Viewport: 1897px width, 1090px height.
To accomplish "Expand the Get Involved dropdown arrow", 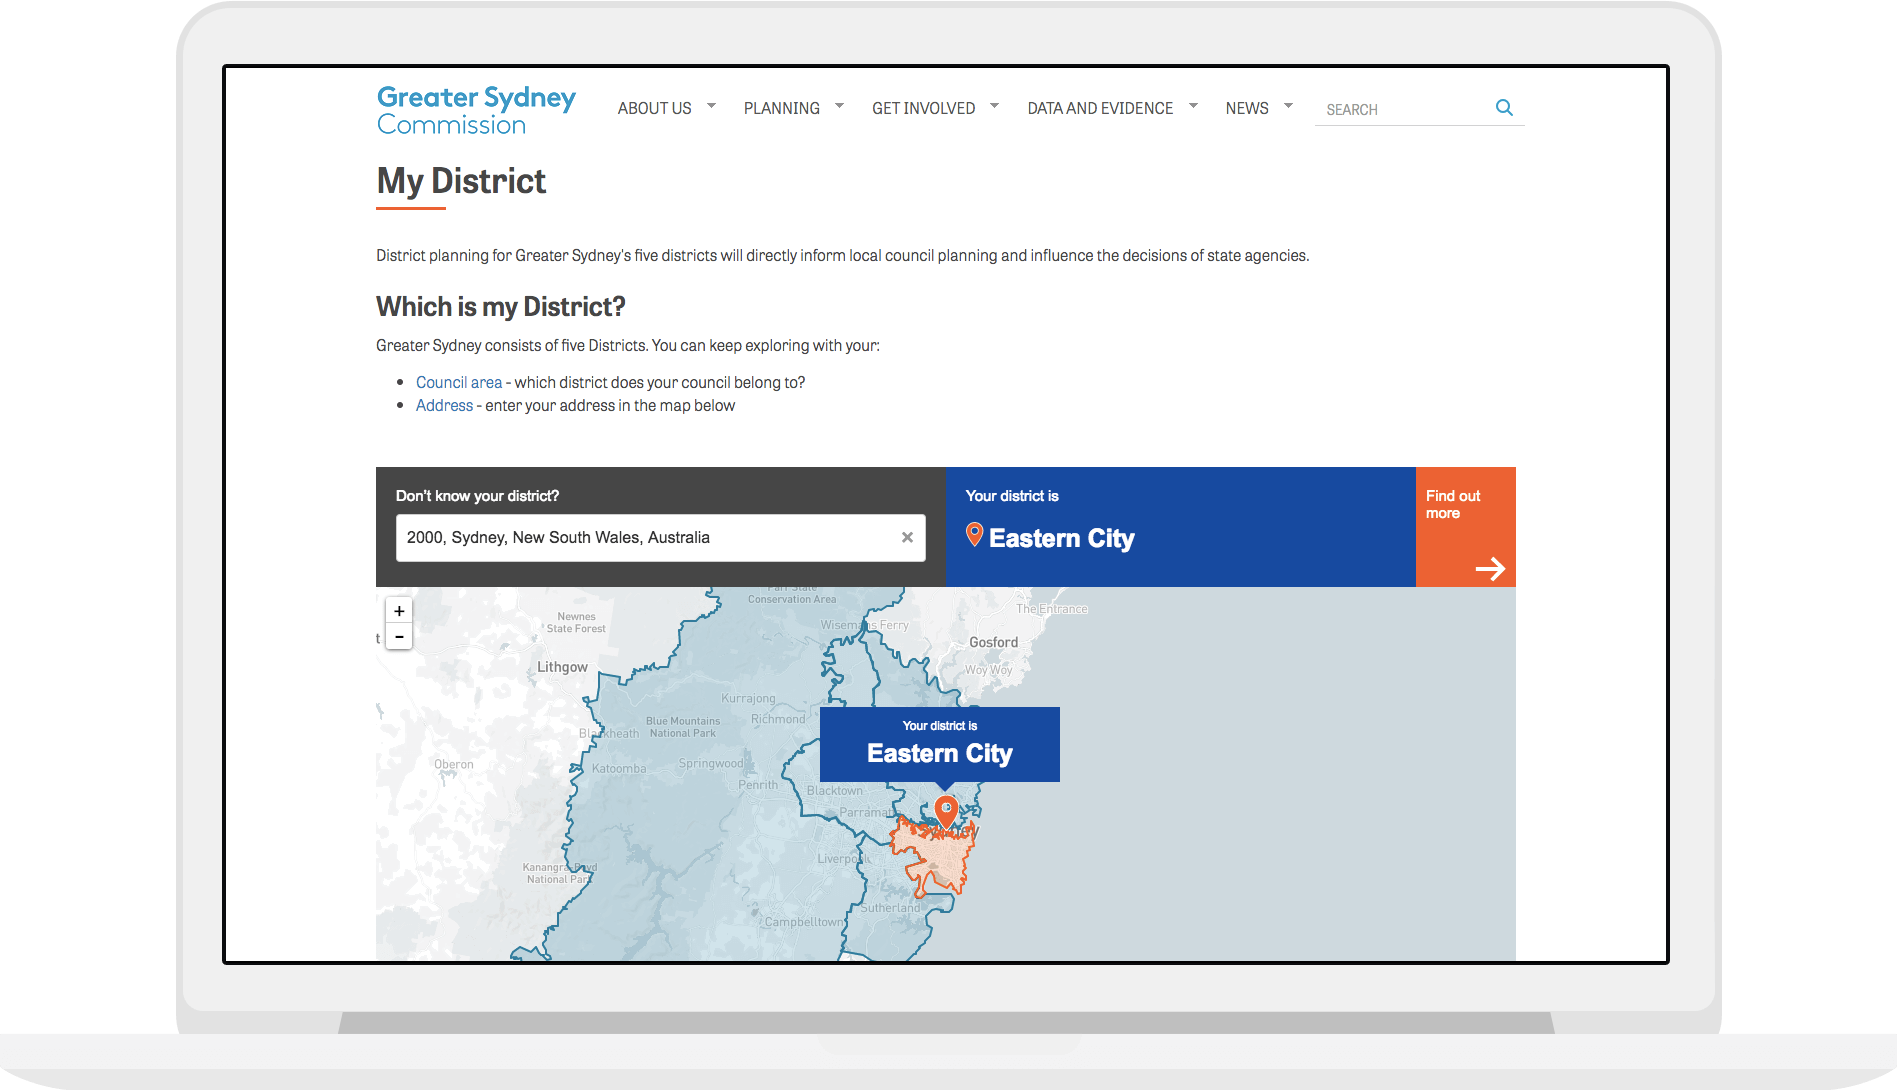I will pos(994,105).
